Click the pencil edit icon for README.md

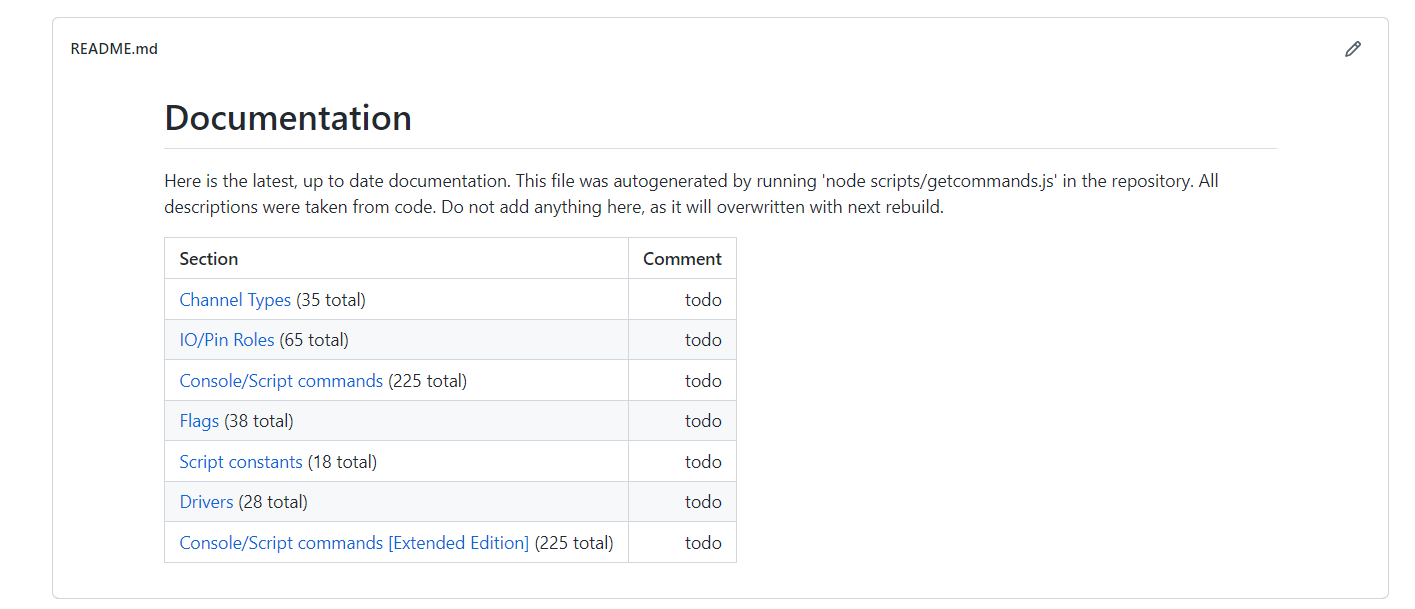coord(1353,49)
